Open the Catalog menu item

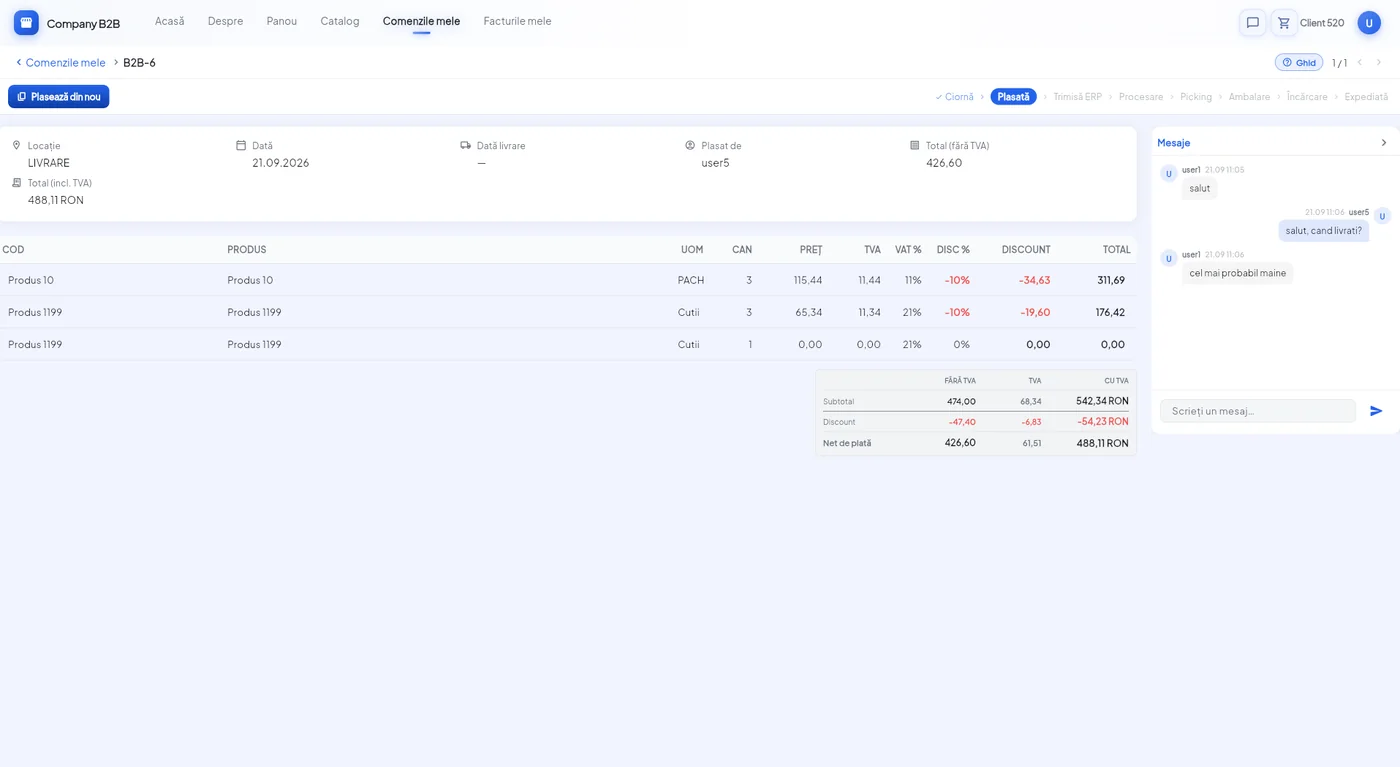[340, 21]
